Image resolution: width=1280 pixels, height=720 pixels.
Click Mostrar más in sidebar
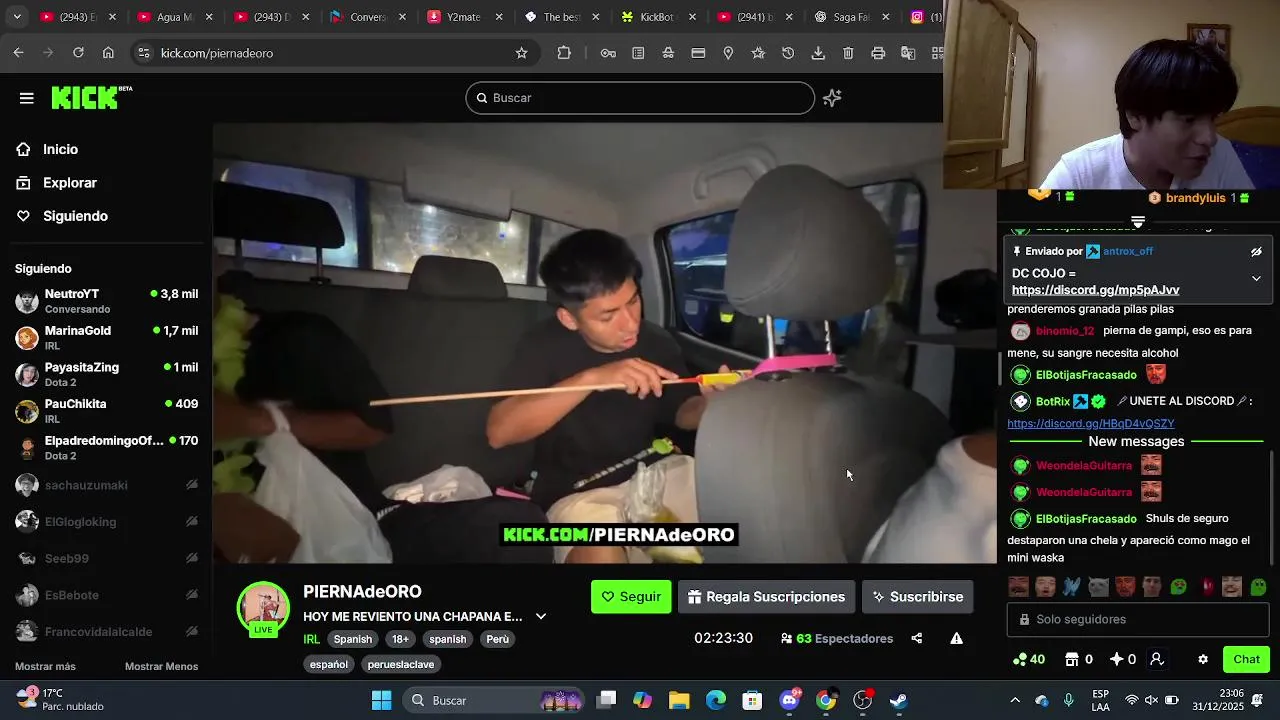point(45,667)
